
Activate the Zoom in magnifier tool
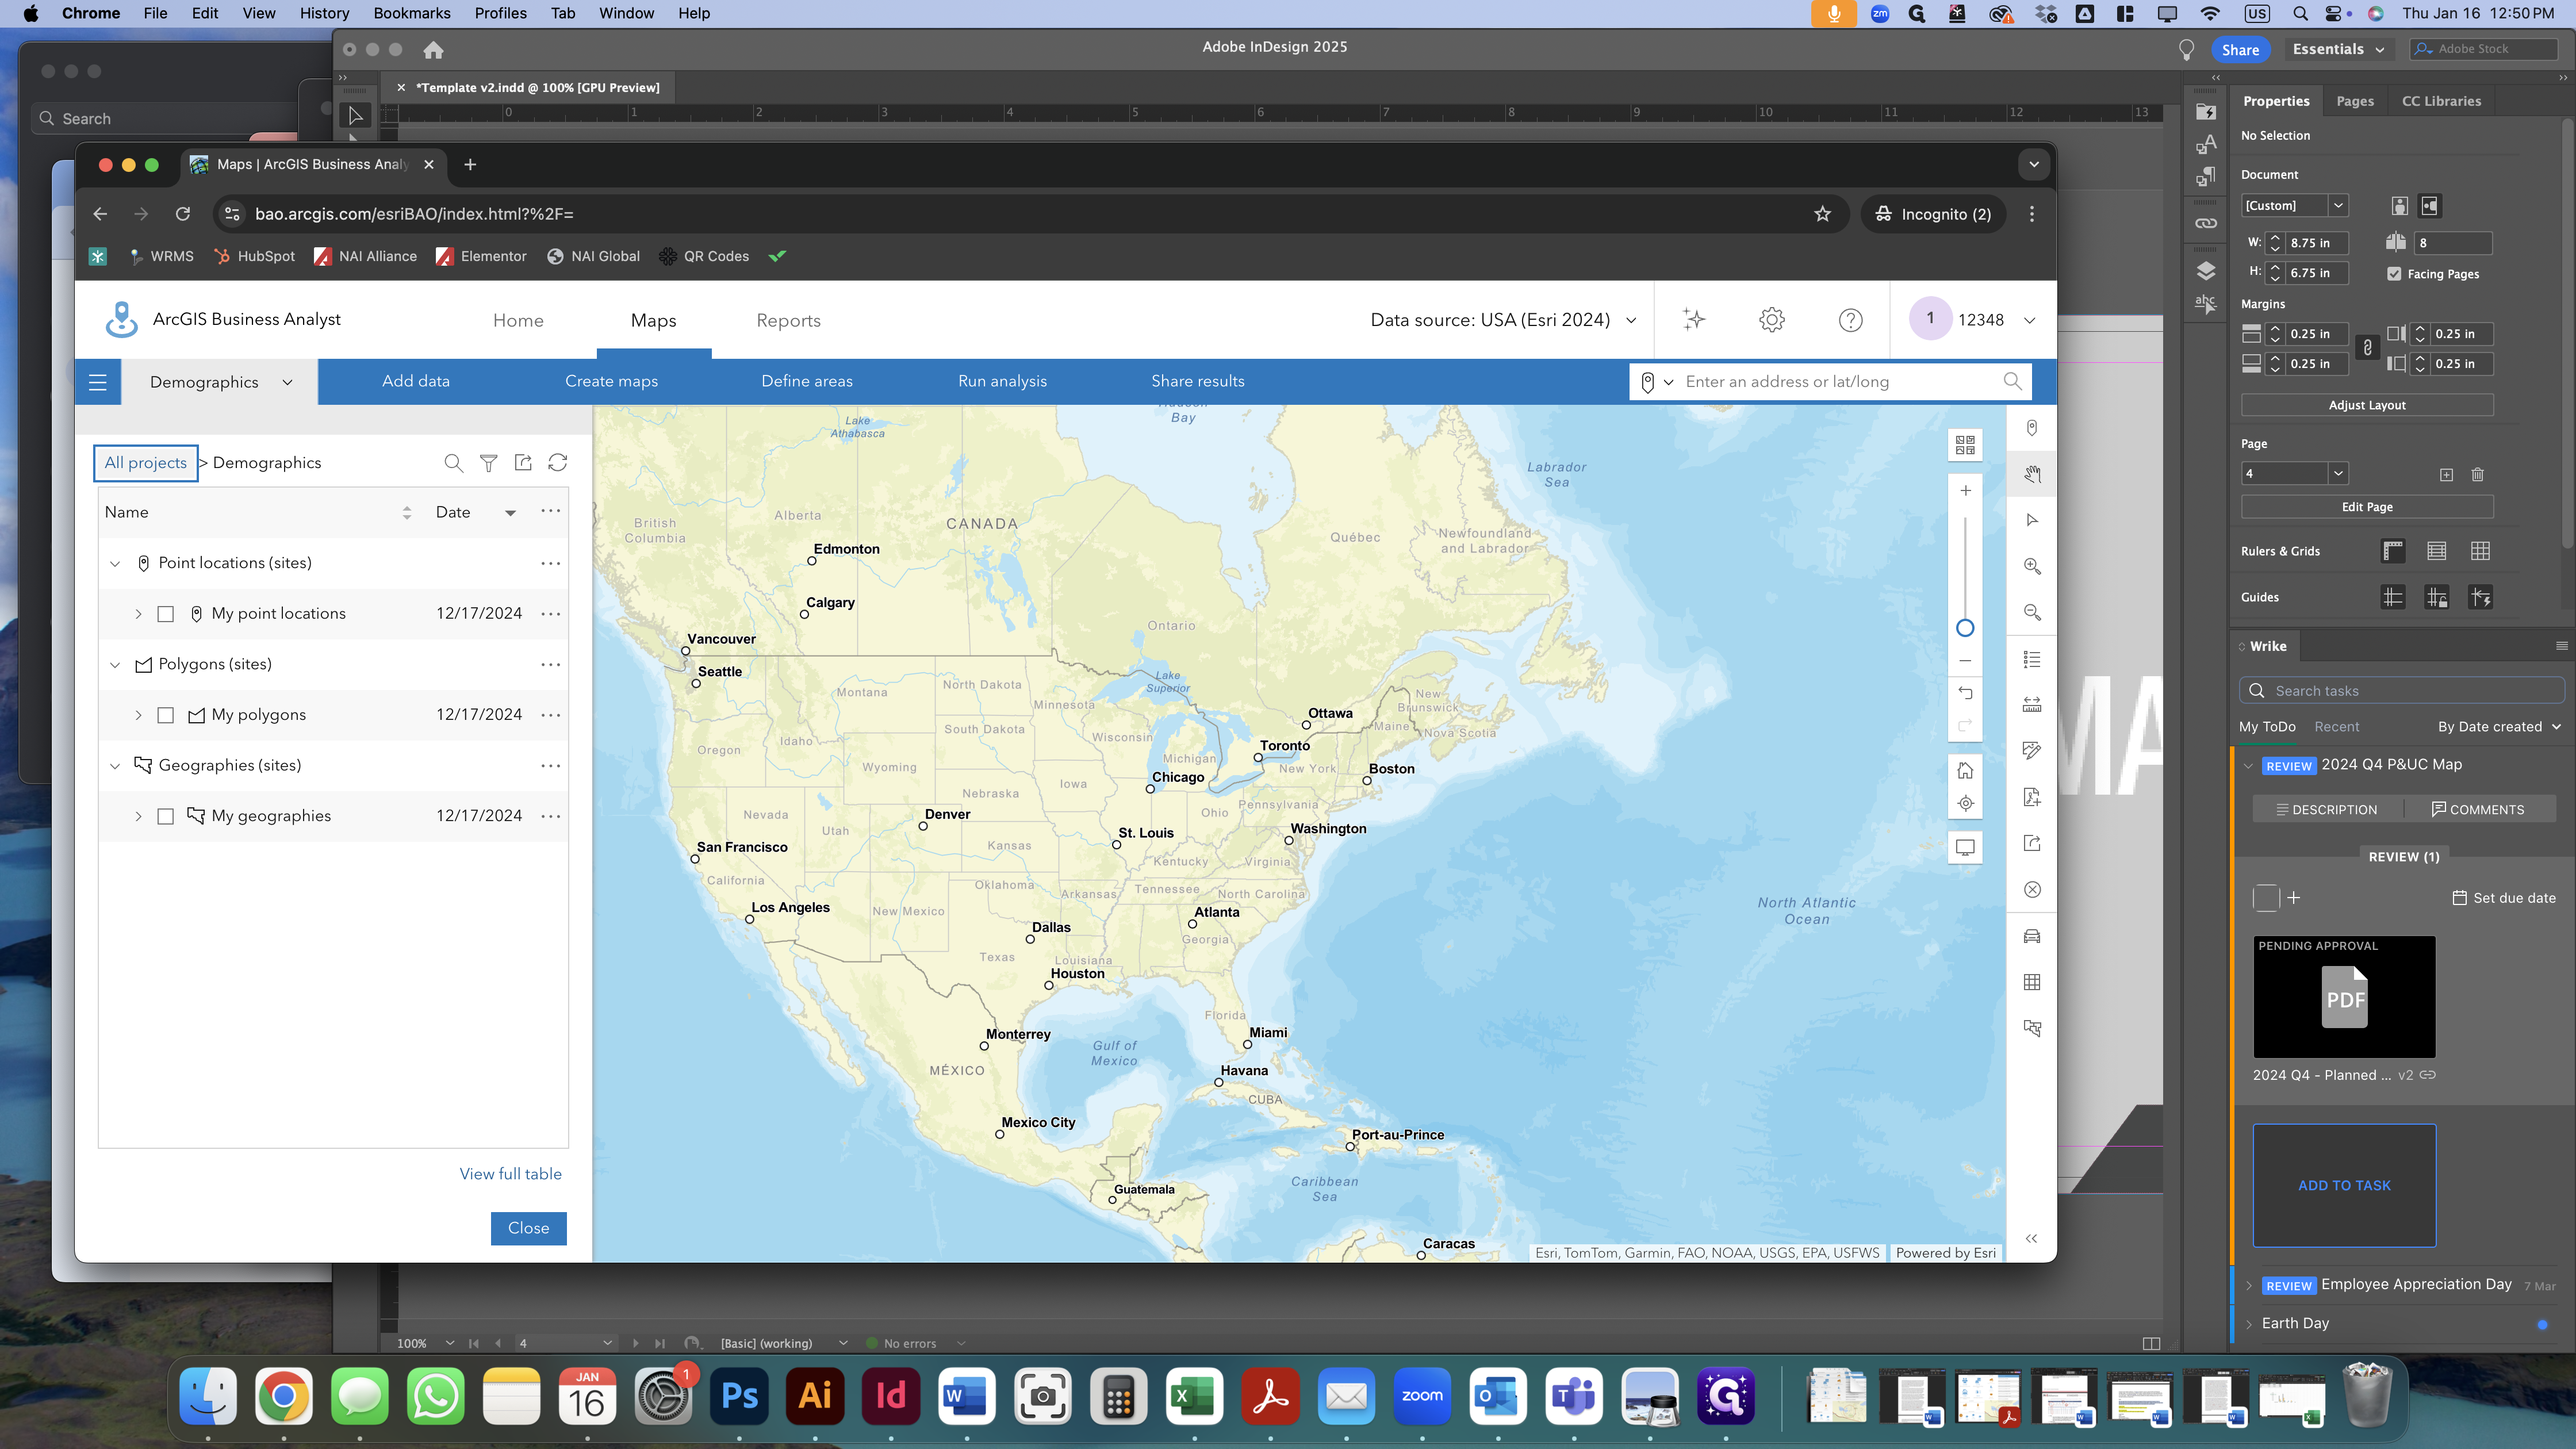(2032, 566)
